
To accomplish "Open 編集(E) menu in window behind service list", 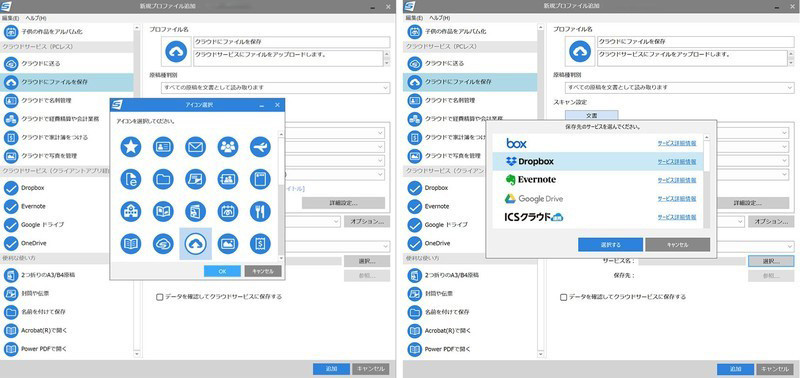I will point(414,18).
